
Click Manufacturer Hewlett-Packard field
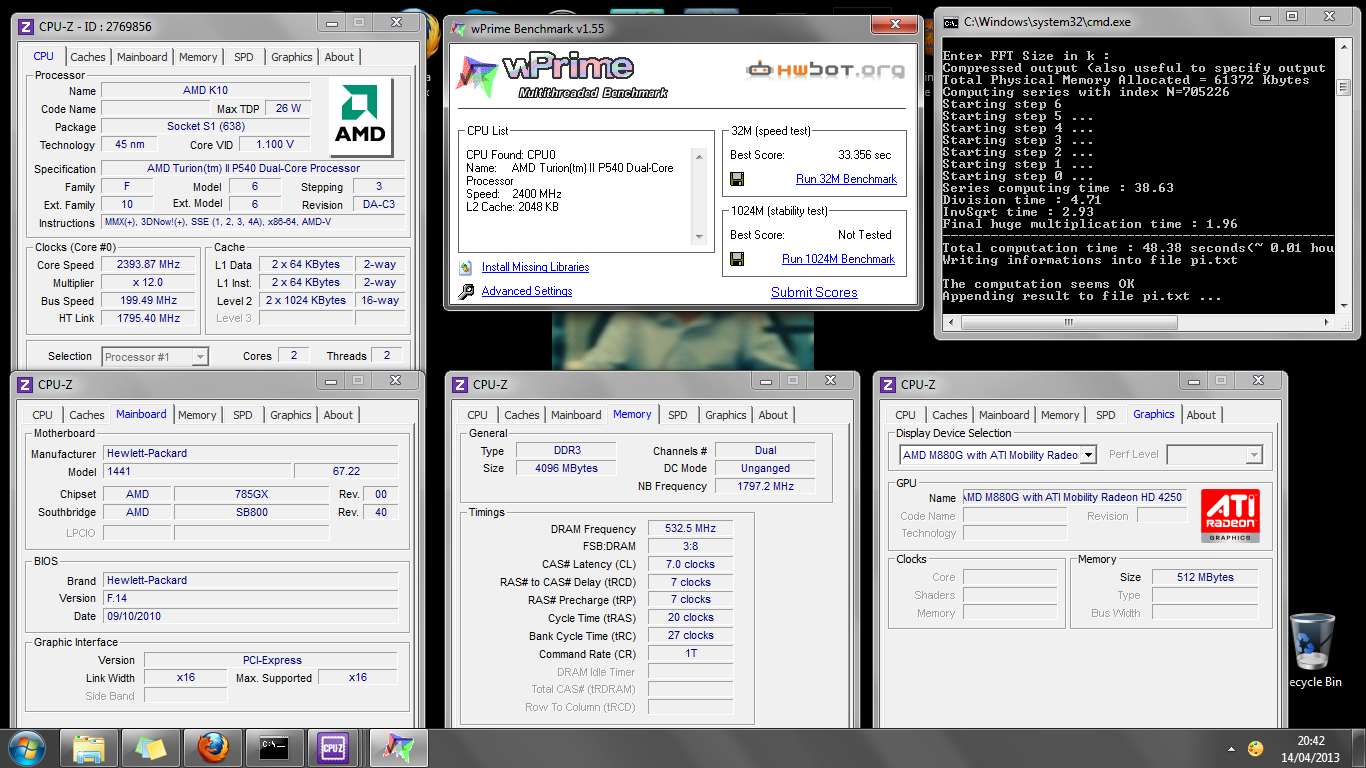(251, 453)
